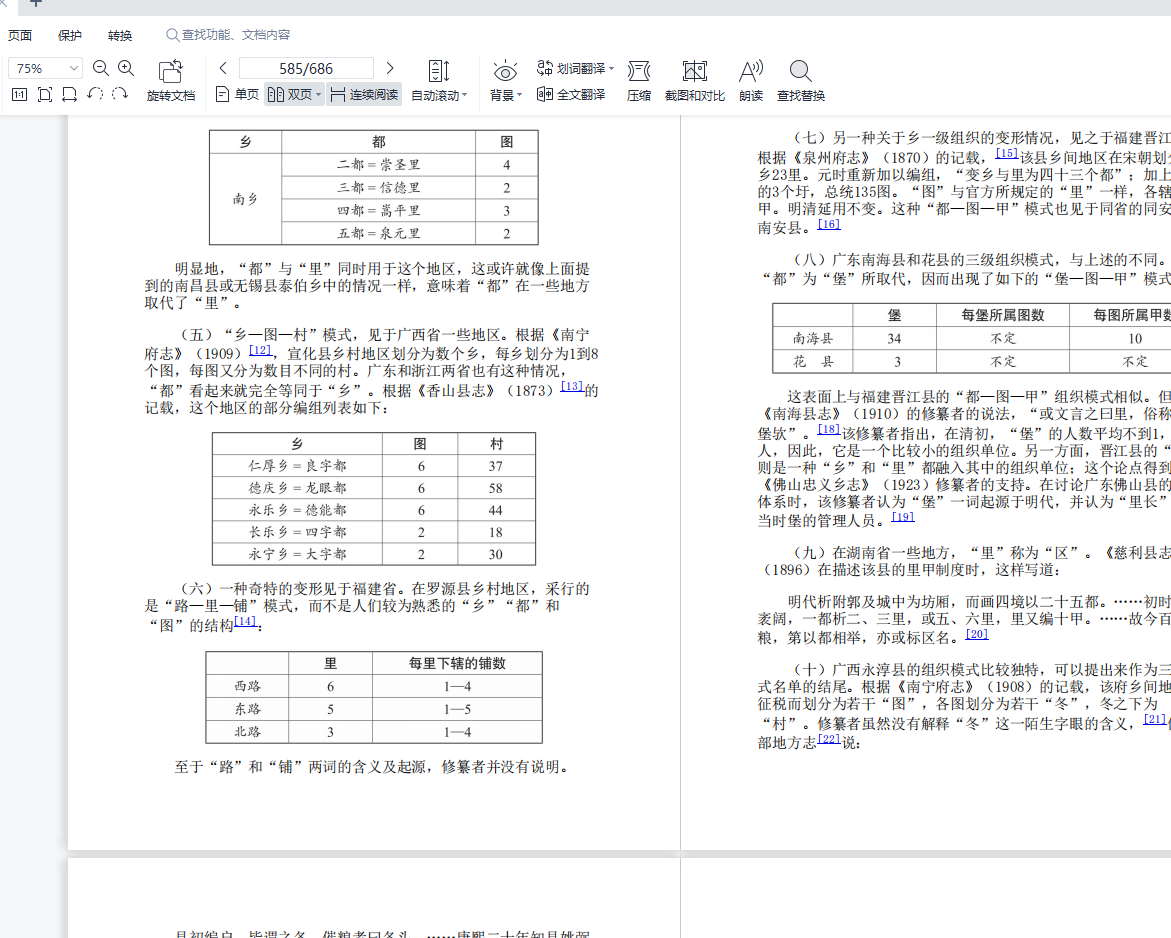Open 截图和对比 screenshot and compare

pos(695,81)
